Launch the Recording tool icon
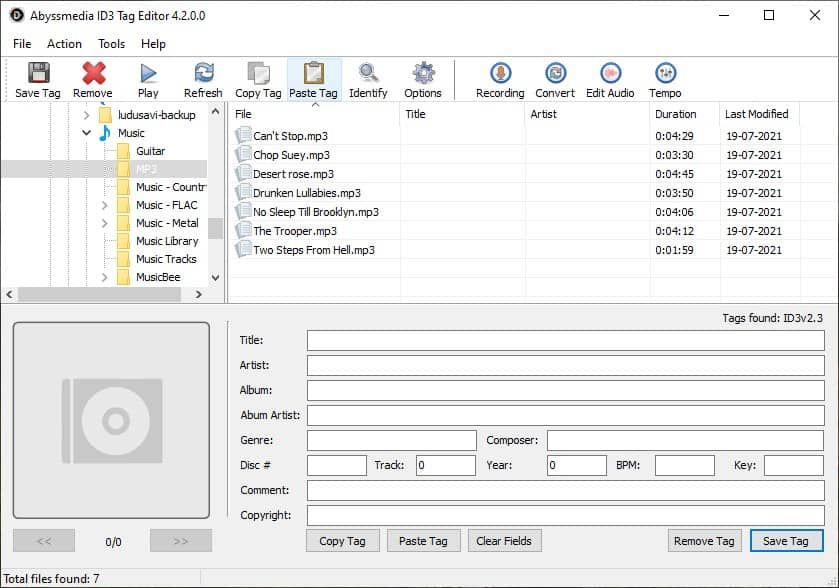The width and height of the screenshot is (839, 588). [x=500, y=73]
